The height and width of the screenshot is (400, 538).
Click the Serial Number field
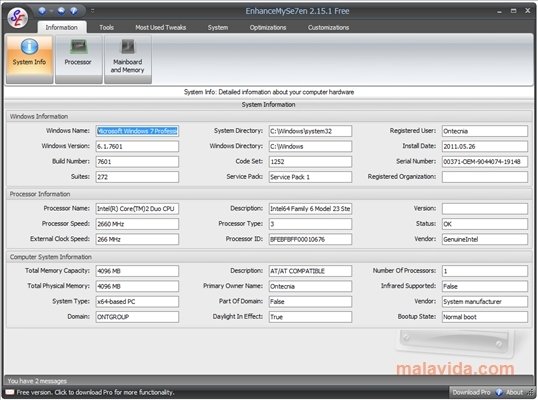pyautogui.click(x=484, y=162)
